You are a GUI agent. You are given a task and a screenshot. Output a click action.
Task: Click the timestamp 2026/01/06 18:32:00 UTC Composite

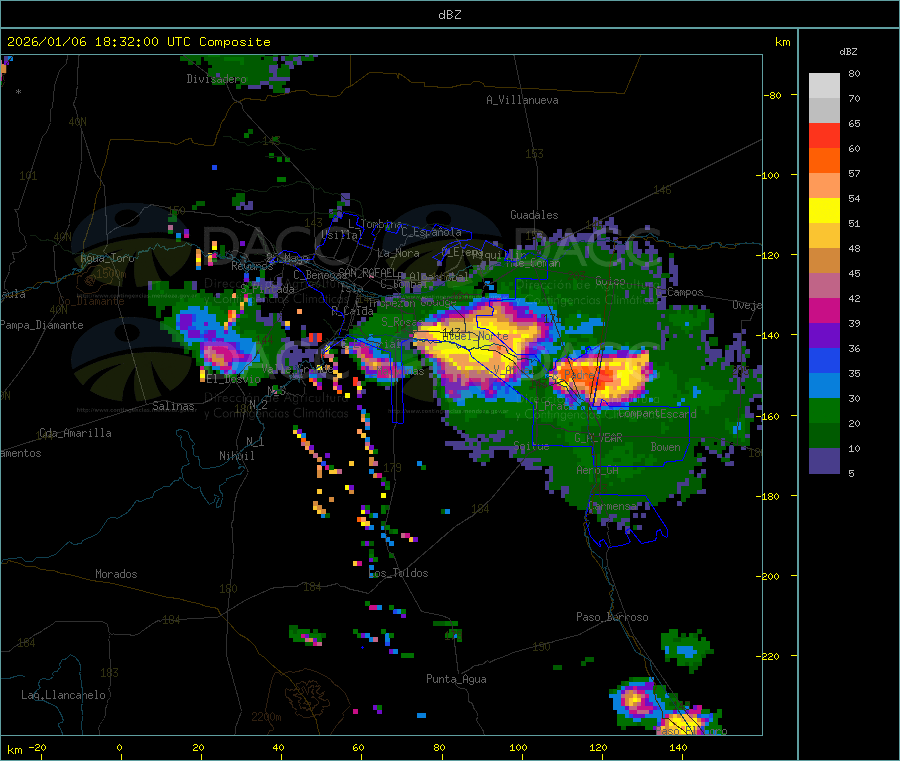(x=138, y=42)
